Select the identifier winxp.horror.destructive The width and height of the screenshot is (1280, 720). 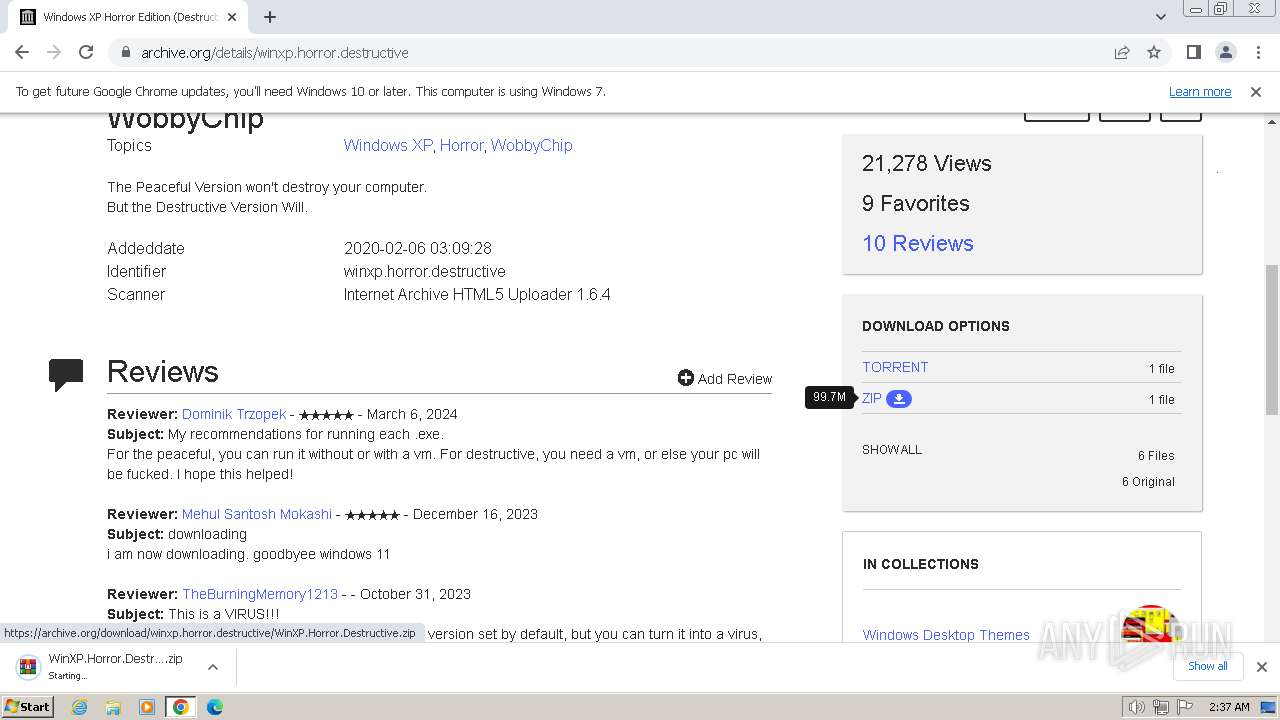click(x=425, y=271)
